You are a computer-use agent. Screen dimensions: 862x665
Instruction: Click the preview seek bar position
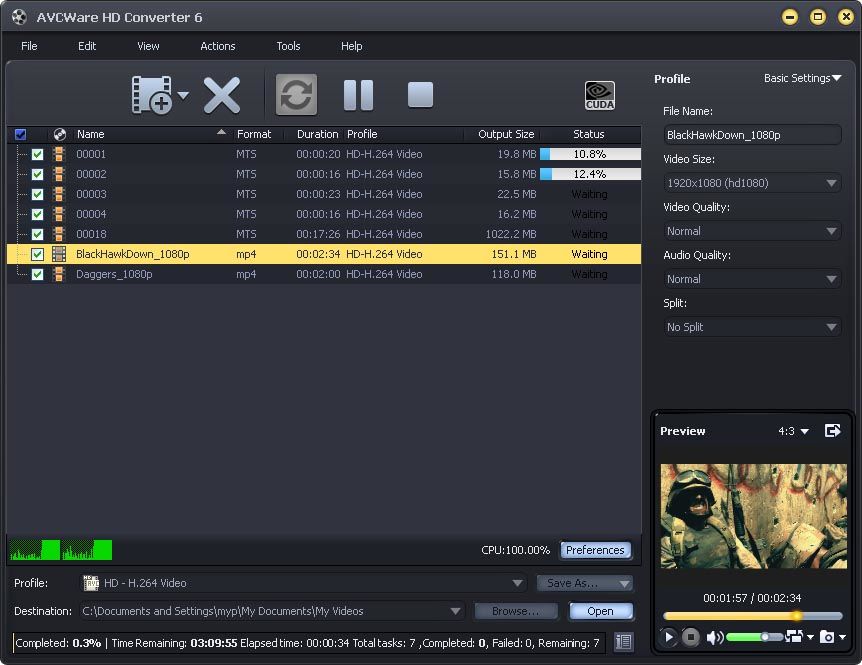(753, 616)
